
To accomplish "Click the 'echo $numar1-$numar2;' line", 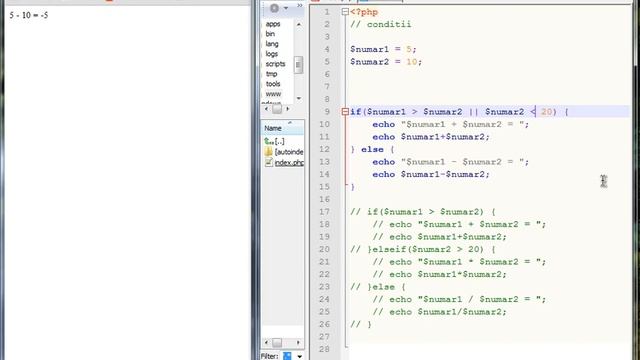I will click(x=431, y=174).
